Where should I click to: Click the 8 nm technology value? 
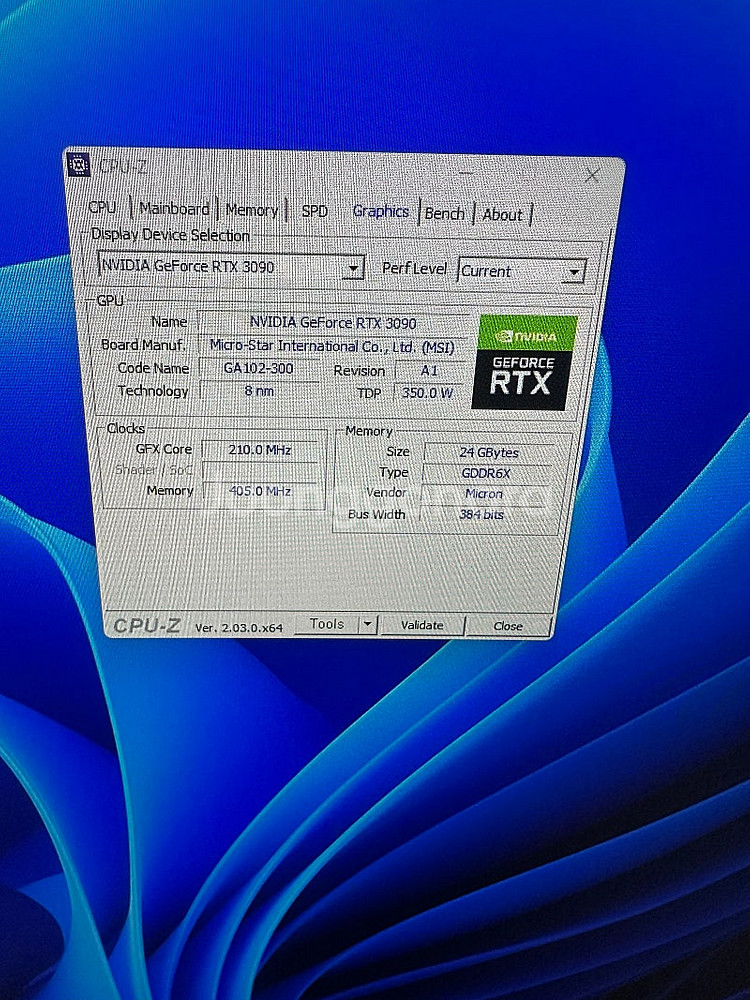[x=259, y=390]
